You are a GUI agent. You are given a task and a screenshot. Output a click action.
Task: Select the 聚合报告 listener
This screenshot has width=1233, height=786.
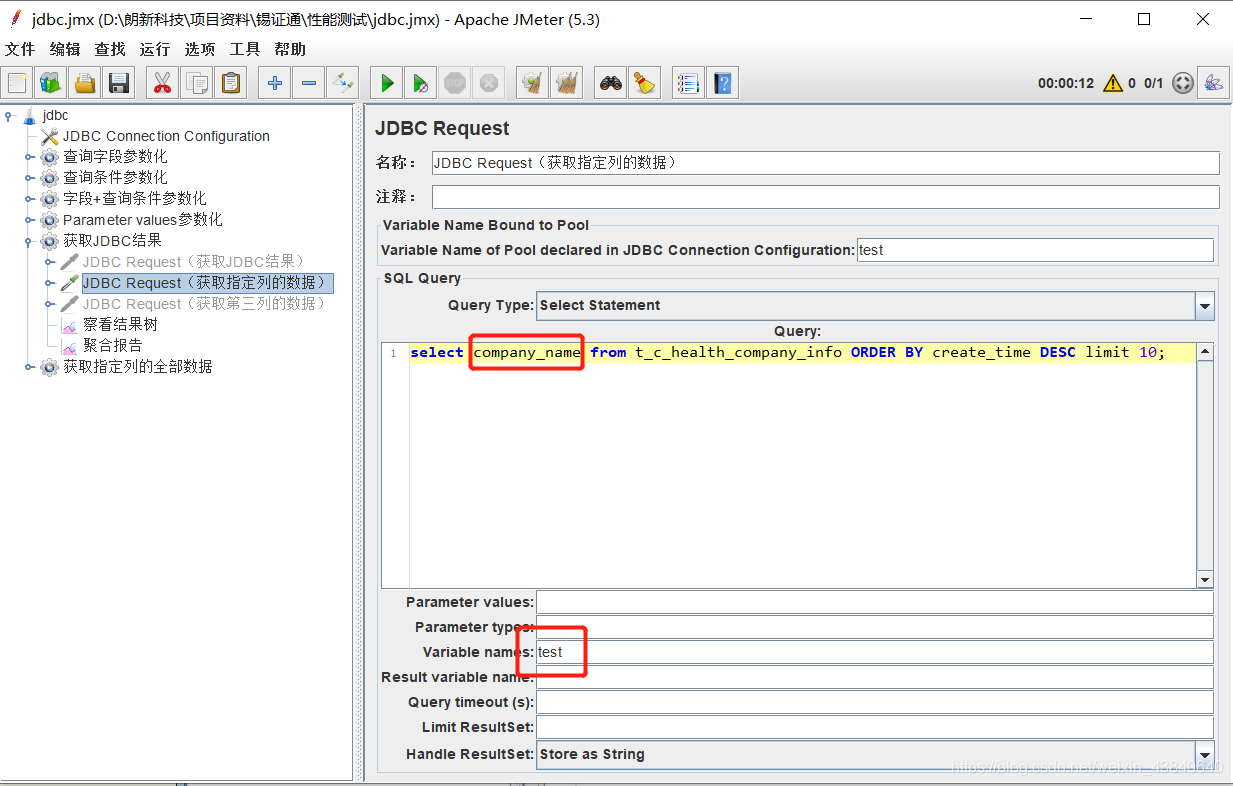click(x=112, y=346)
